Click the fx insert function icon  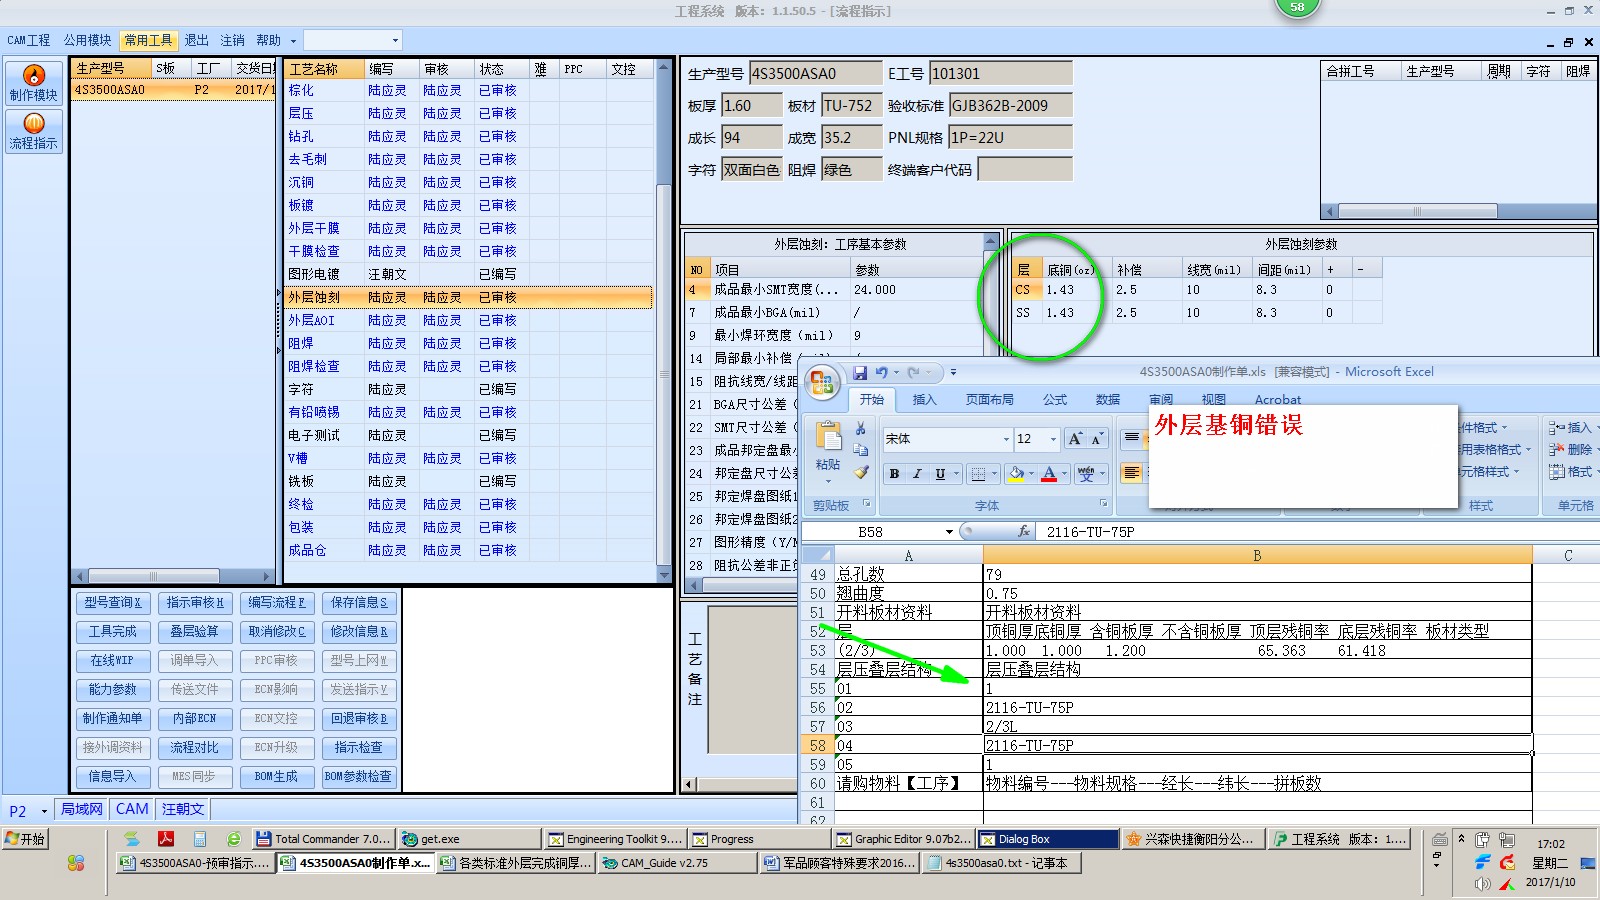coord(1023,532)
